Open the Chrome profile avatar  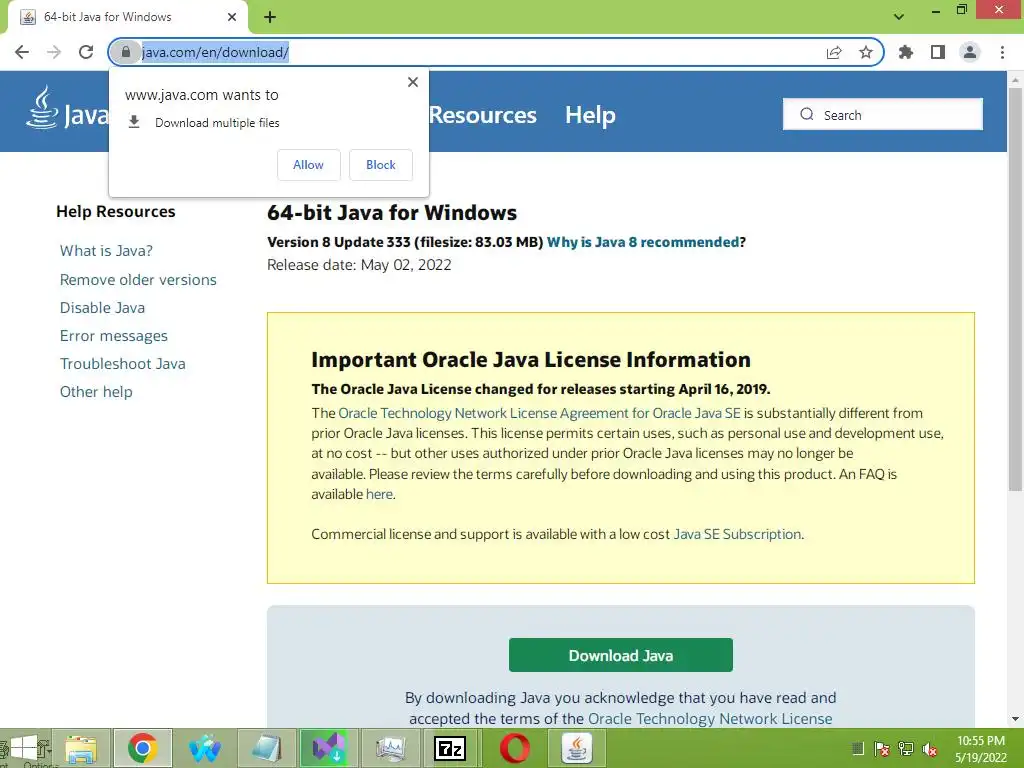(x=970, y=52)
